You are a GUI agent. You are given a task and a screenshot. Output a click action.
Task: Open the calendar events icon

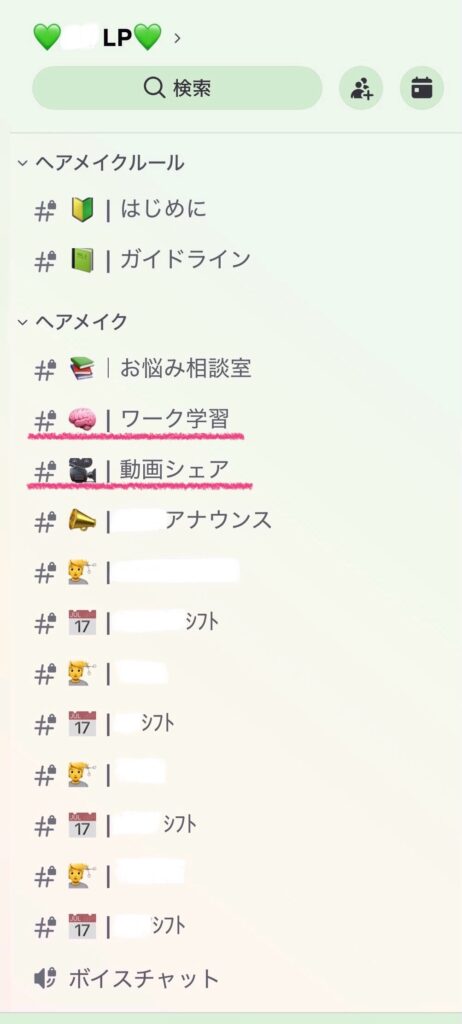[421, 88]
